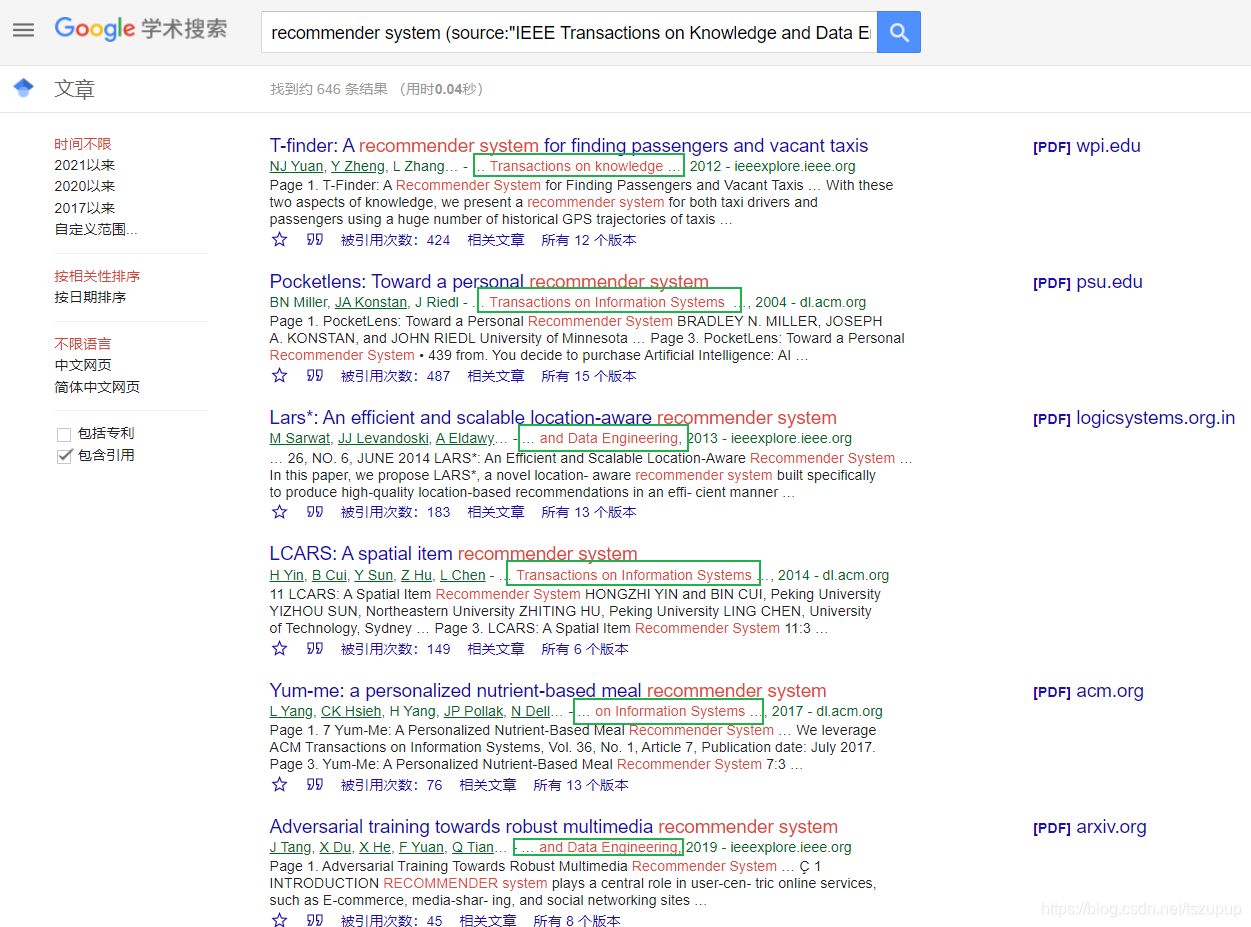Filter results to 2020以来
Image resolution: width=1251 pixels, height=927 pixels.
tap(85, 186)
